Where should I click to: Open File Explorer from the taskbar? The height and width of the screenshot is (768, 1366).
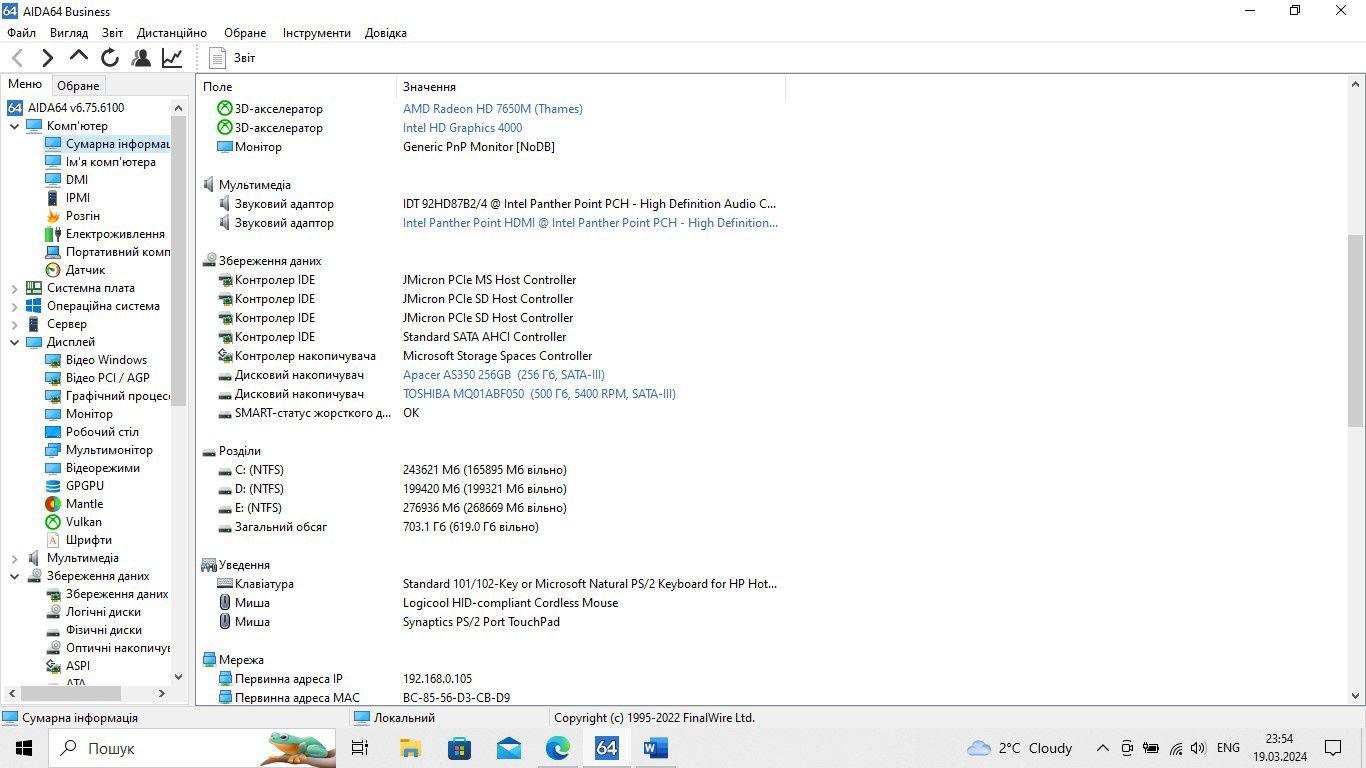pos(410,748)
